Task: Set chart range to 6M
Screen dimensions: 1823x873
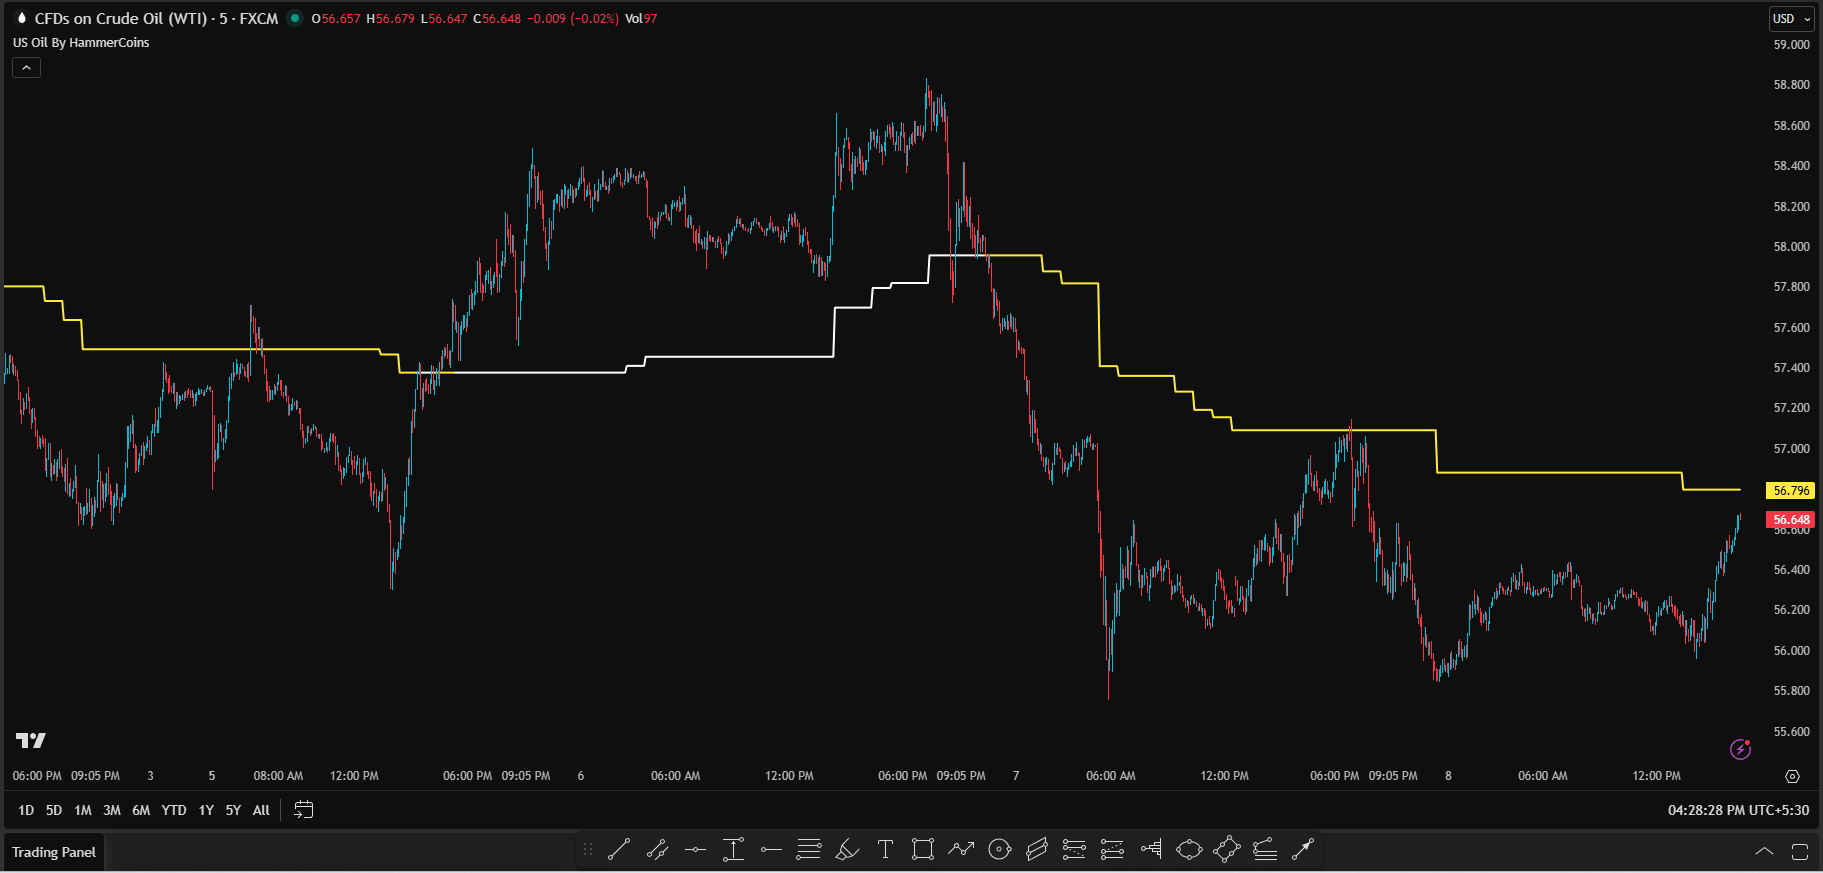Action: [x=141, y=810]
